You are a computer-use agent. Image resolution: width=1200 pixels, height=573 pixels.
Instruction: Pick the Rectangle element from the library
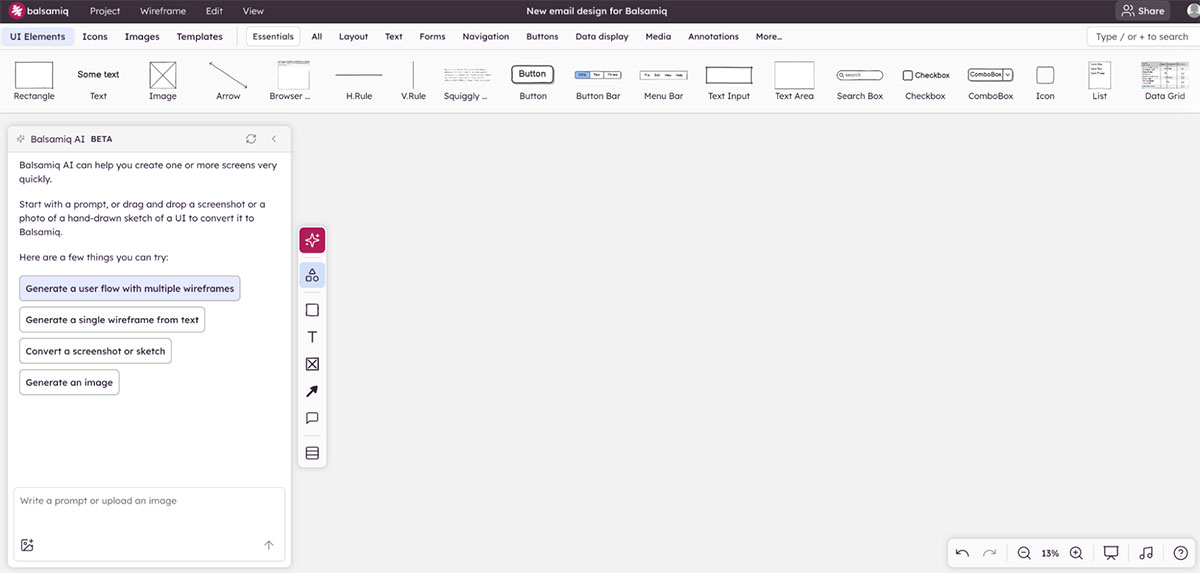[x=34, y=80]
